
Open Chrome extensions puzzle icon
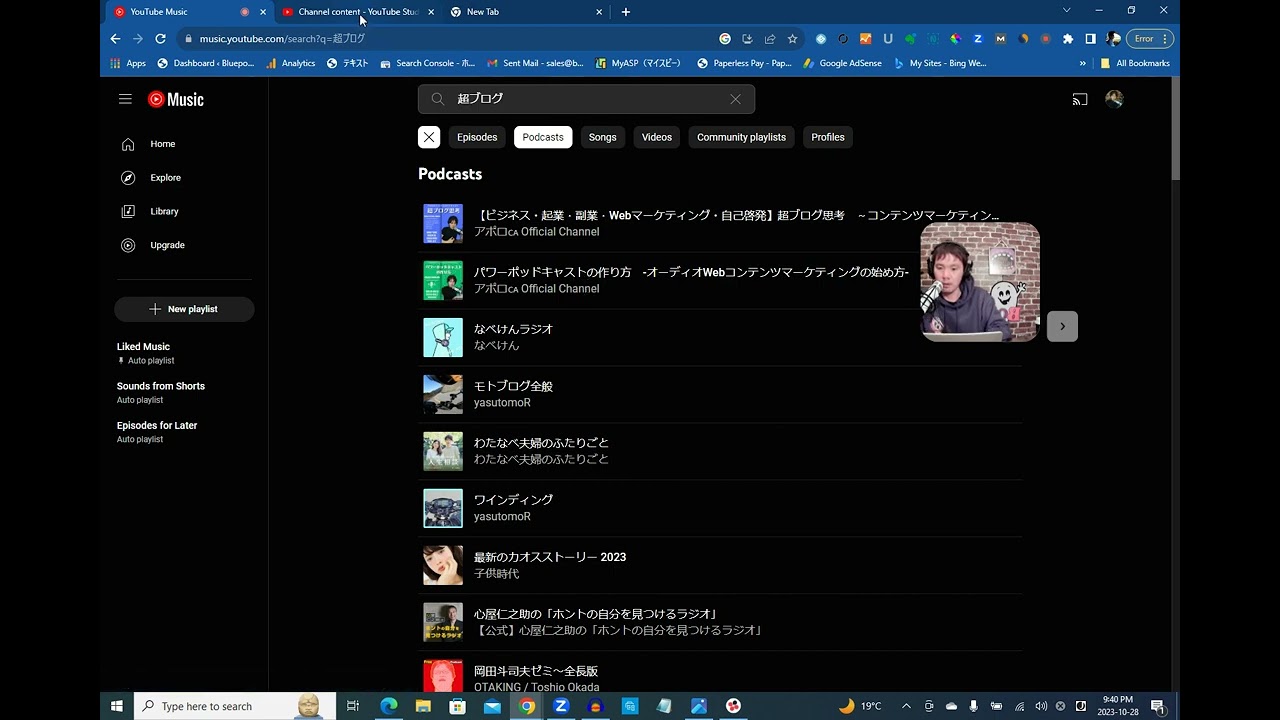pyautogui.click(x=1068, y=39)
